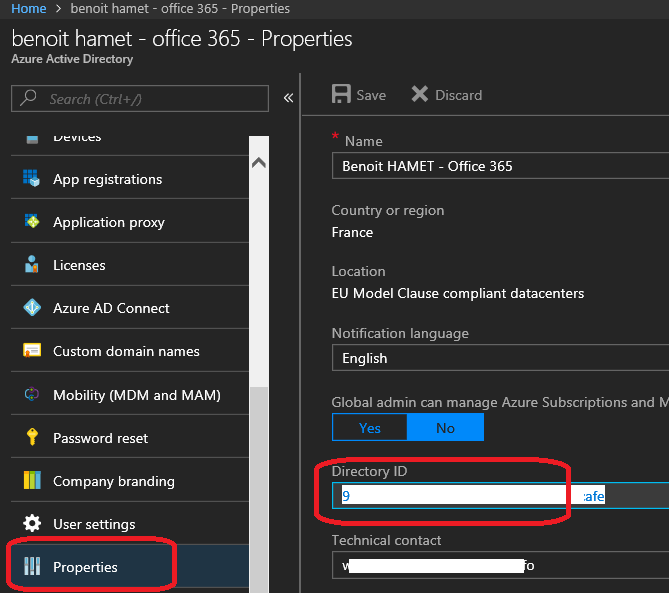Click the User settings gear icon

pos(32,524)
